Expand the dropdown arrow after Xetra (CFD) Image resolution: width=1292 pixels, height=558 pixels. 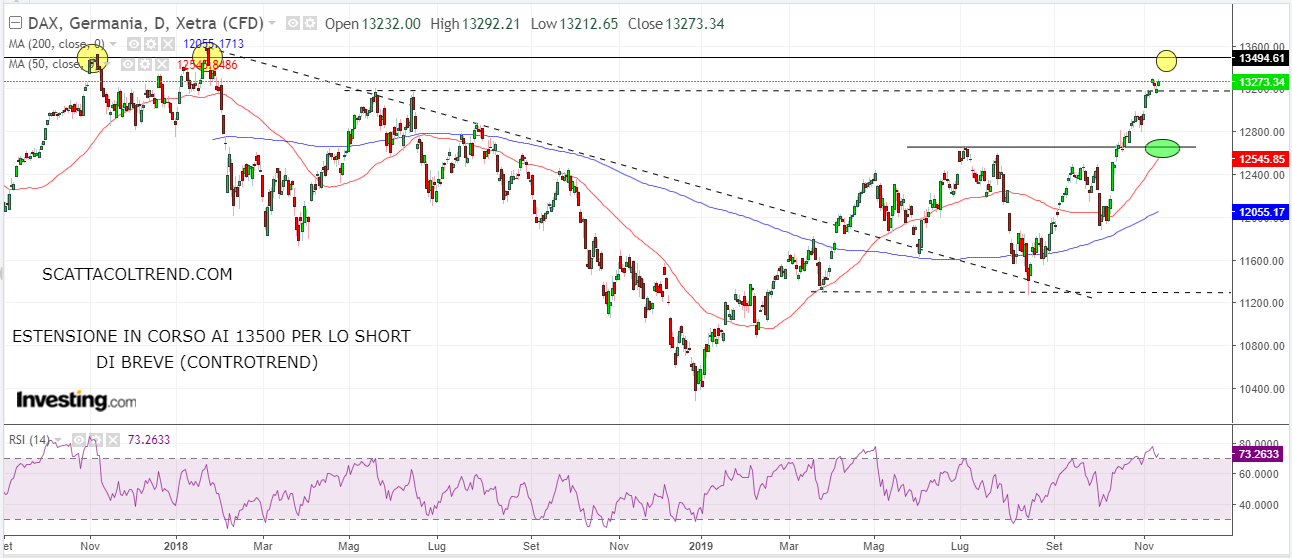click(272, 23)
